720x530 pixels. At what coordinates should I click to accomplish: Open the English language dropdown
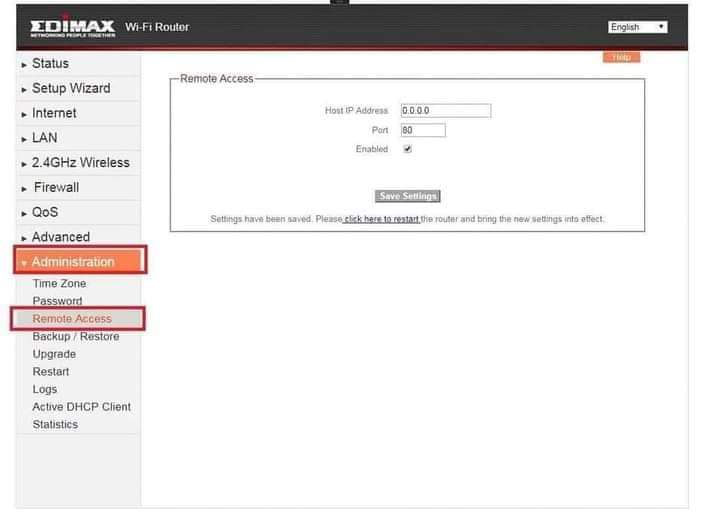point(637,27)
